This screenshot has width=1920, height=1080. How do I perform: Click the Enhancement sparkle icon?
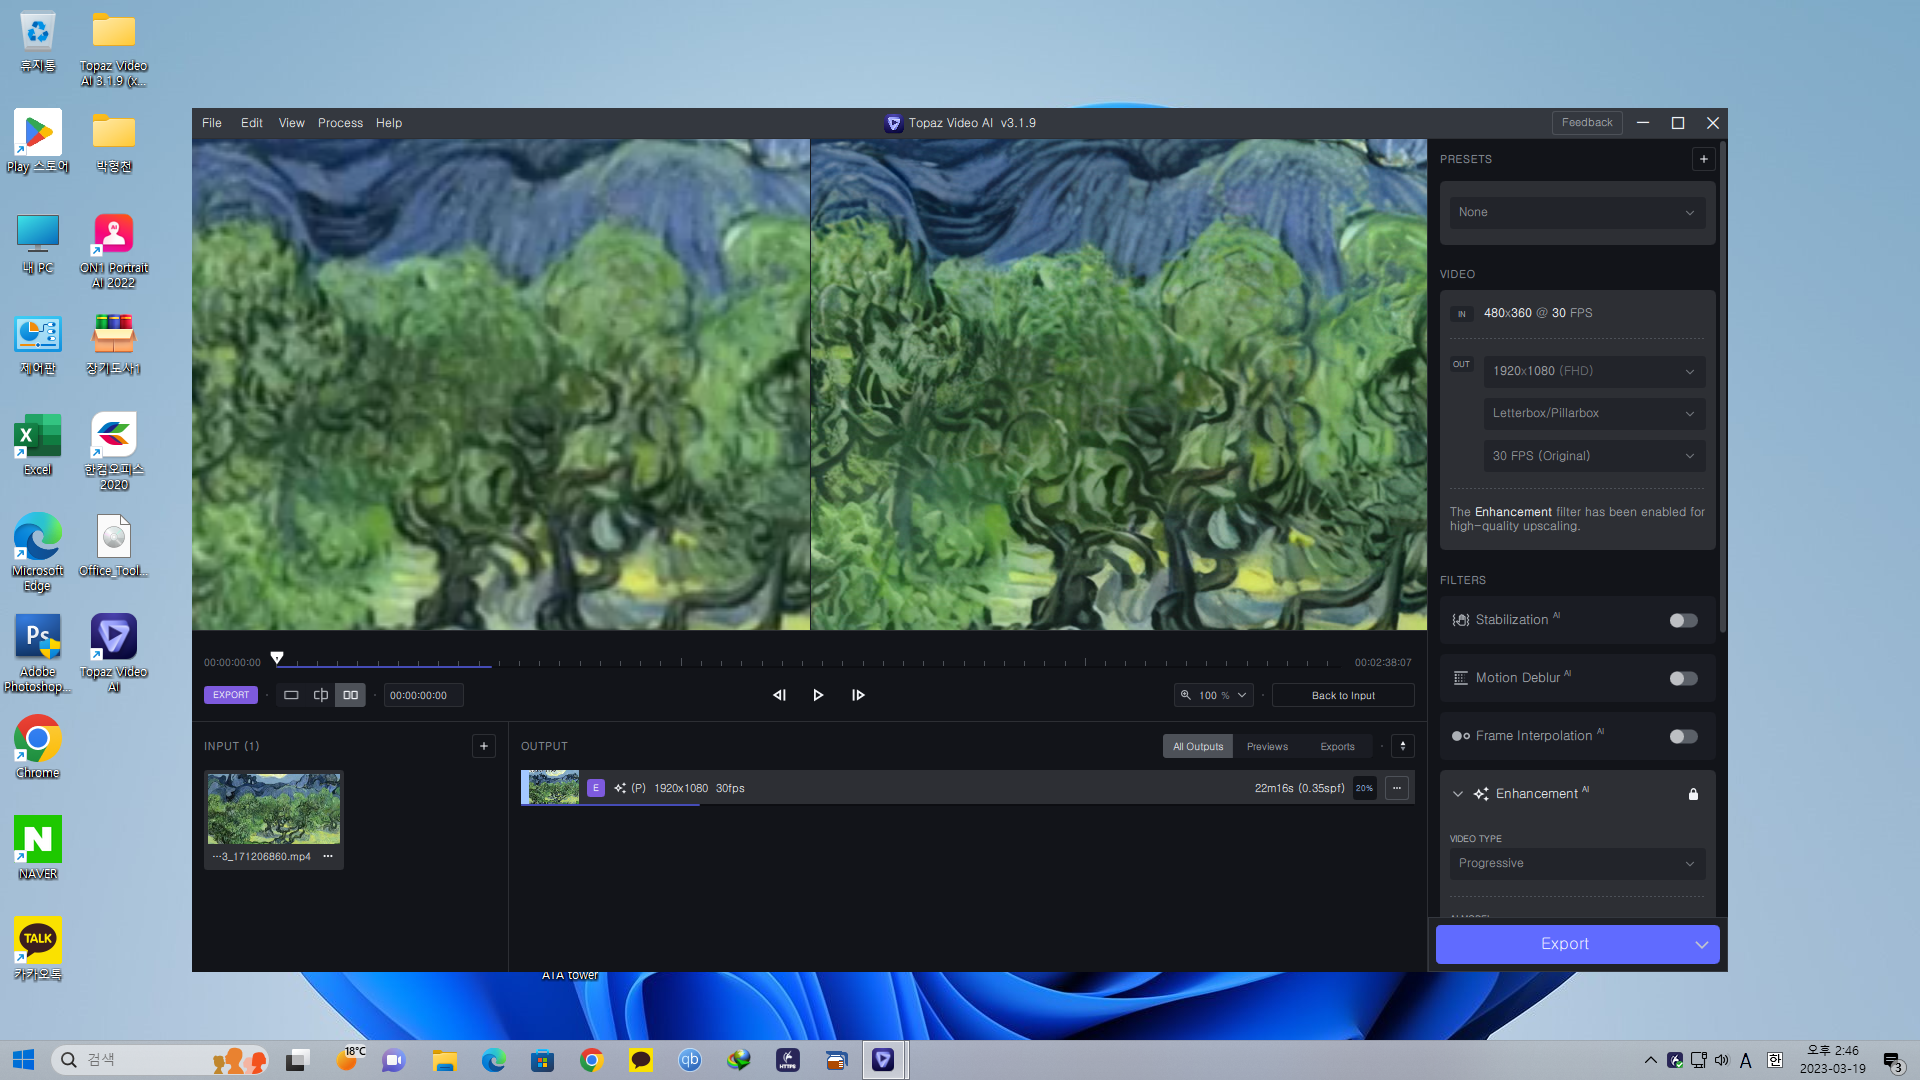tap(1481, 794)
